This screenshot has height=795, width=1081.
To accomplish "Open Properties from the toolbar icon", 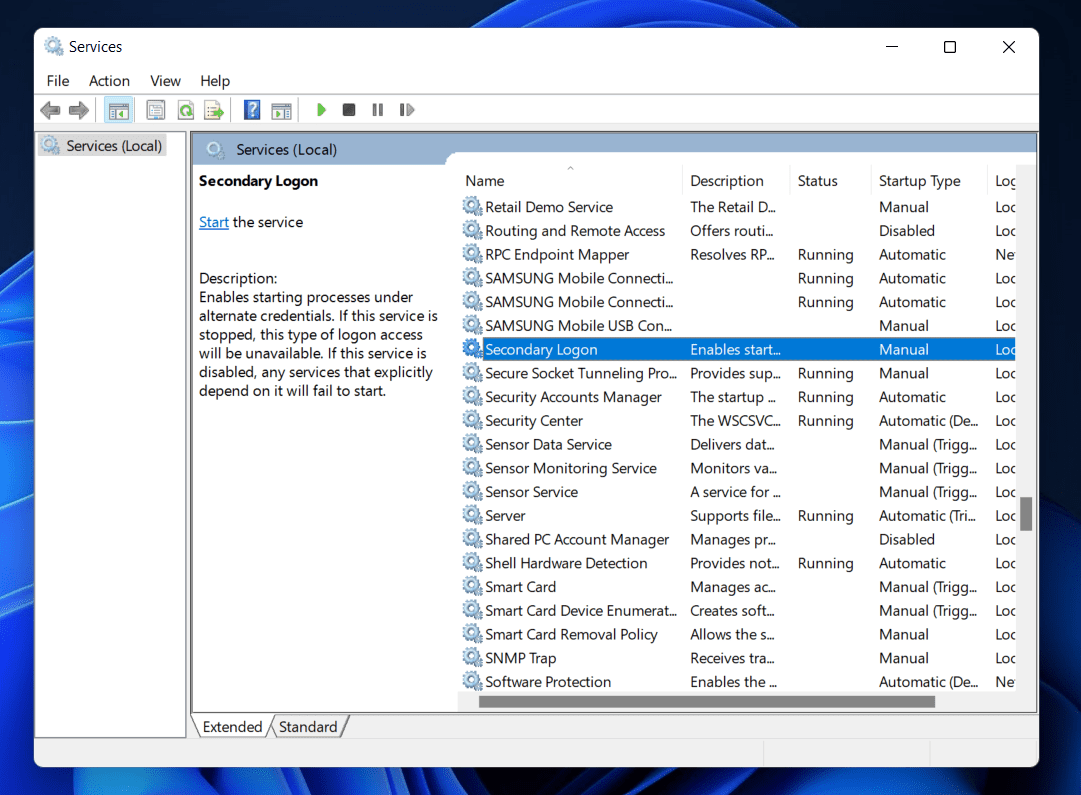I will (x=156, y=110).
